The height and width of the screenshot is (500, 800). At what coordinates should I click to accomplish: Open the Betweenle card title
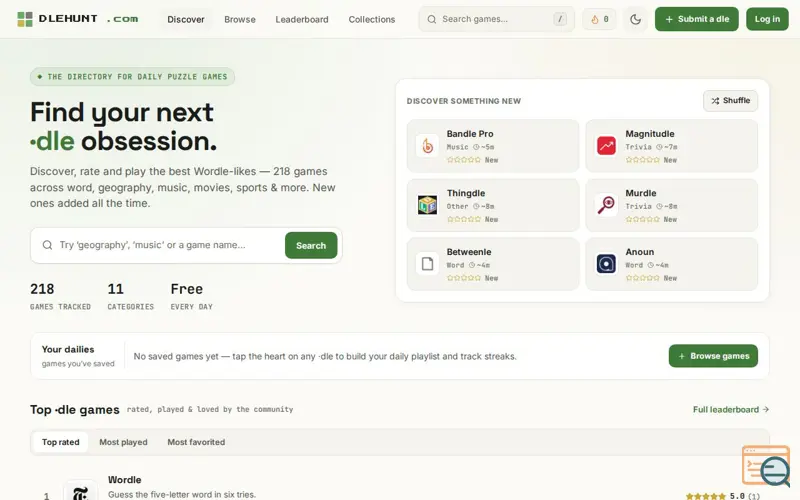click(469, 252)
